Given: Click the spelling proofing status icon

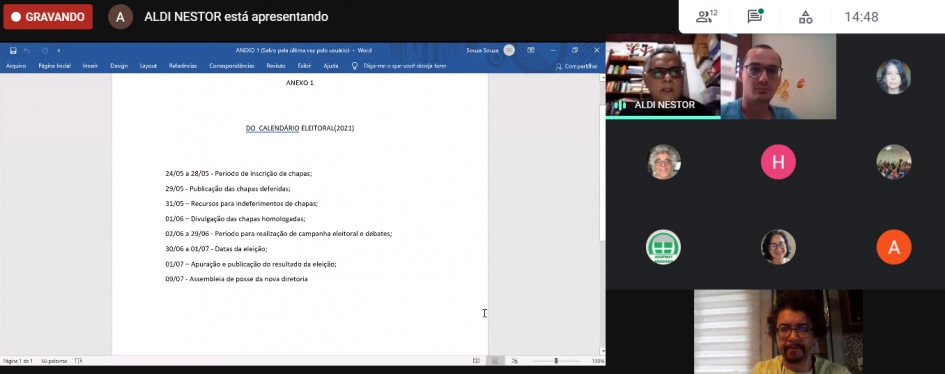Looking at the screenshot, I should 78,361.
